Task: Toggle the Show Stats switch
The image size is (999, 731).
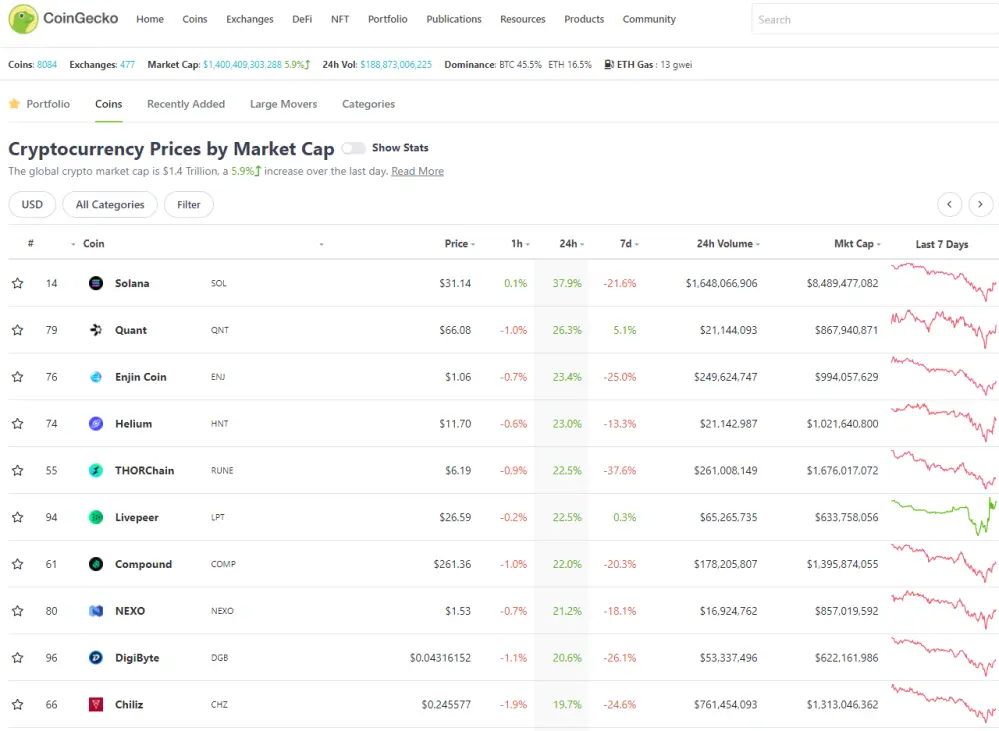Action: tap(353, 148)
